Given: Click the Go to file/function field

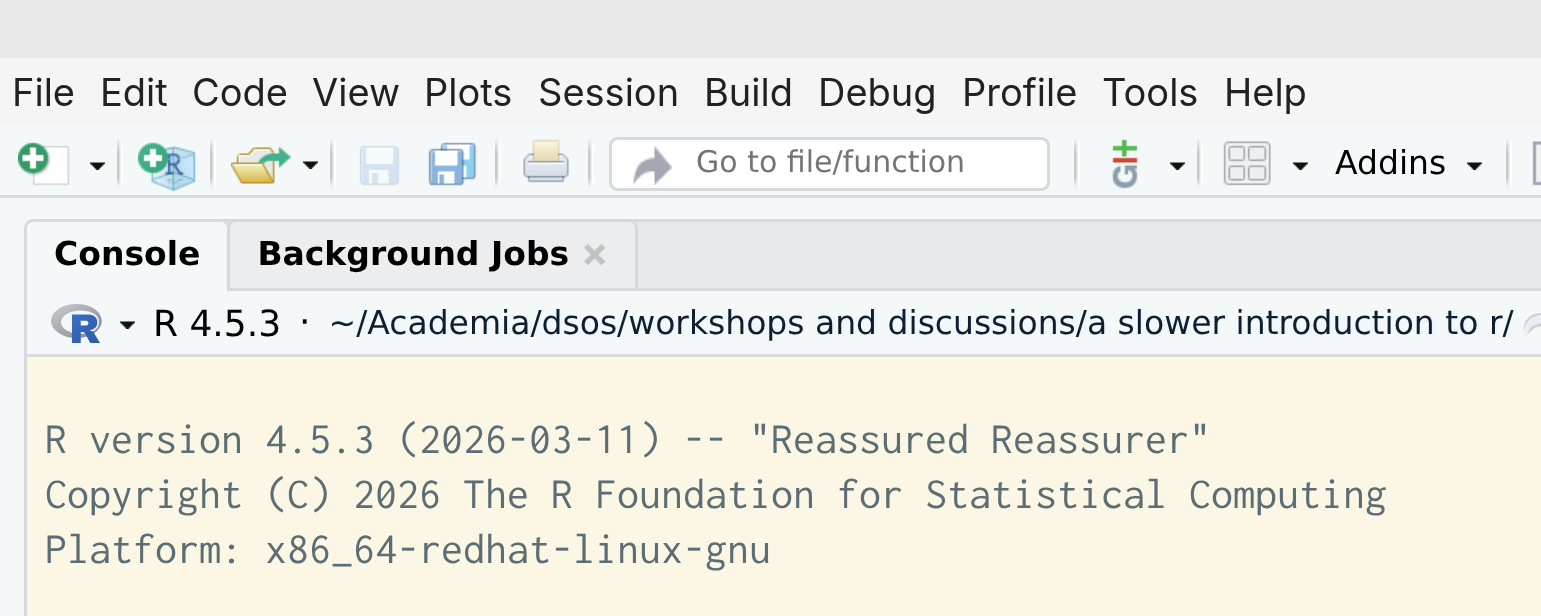Looking at the screenshot, I should (x=830, y=163).
